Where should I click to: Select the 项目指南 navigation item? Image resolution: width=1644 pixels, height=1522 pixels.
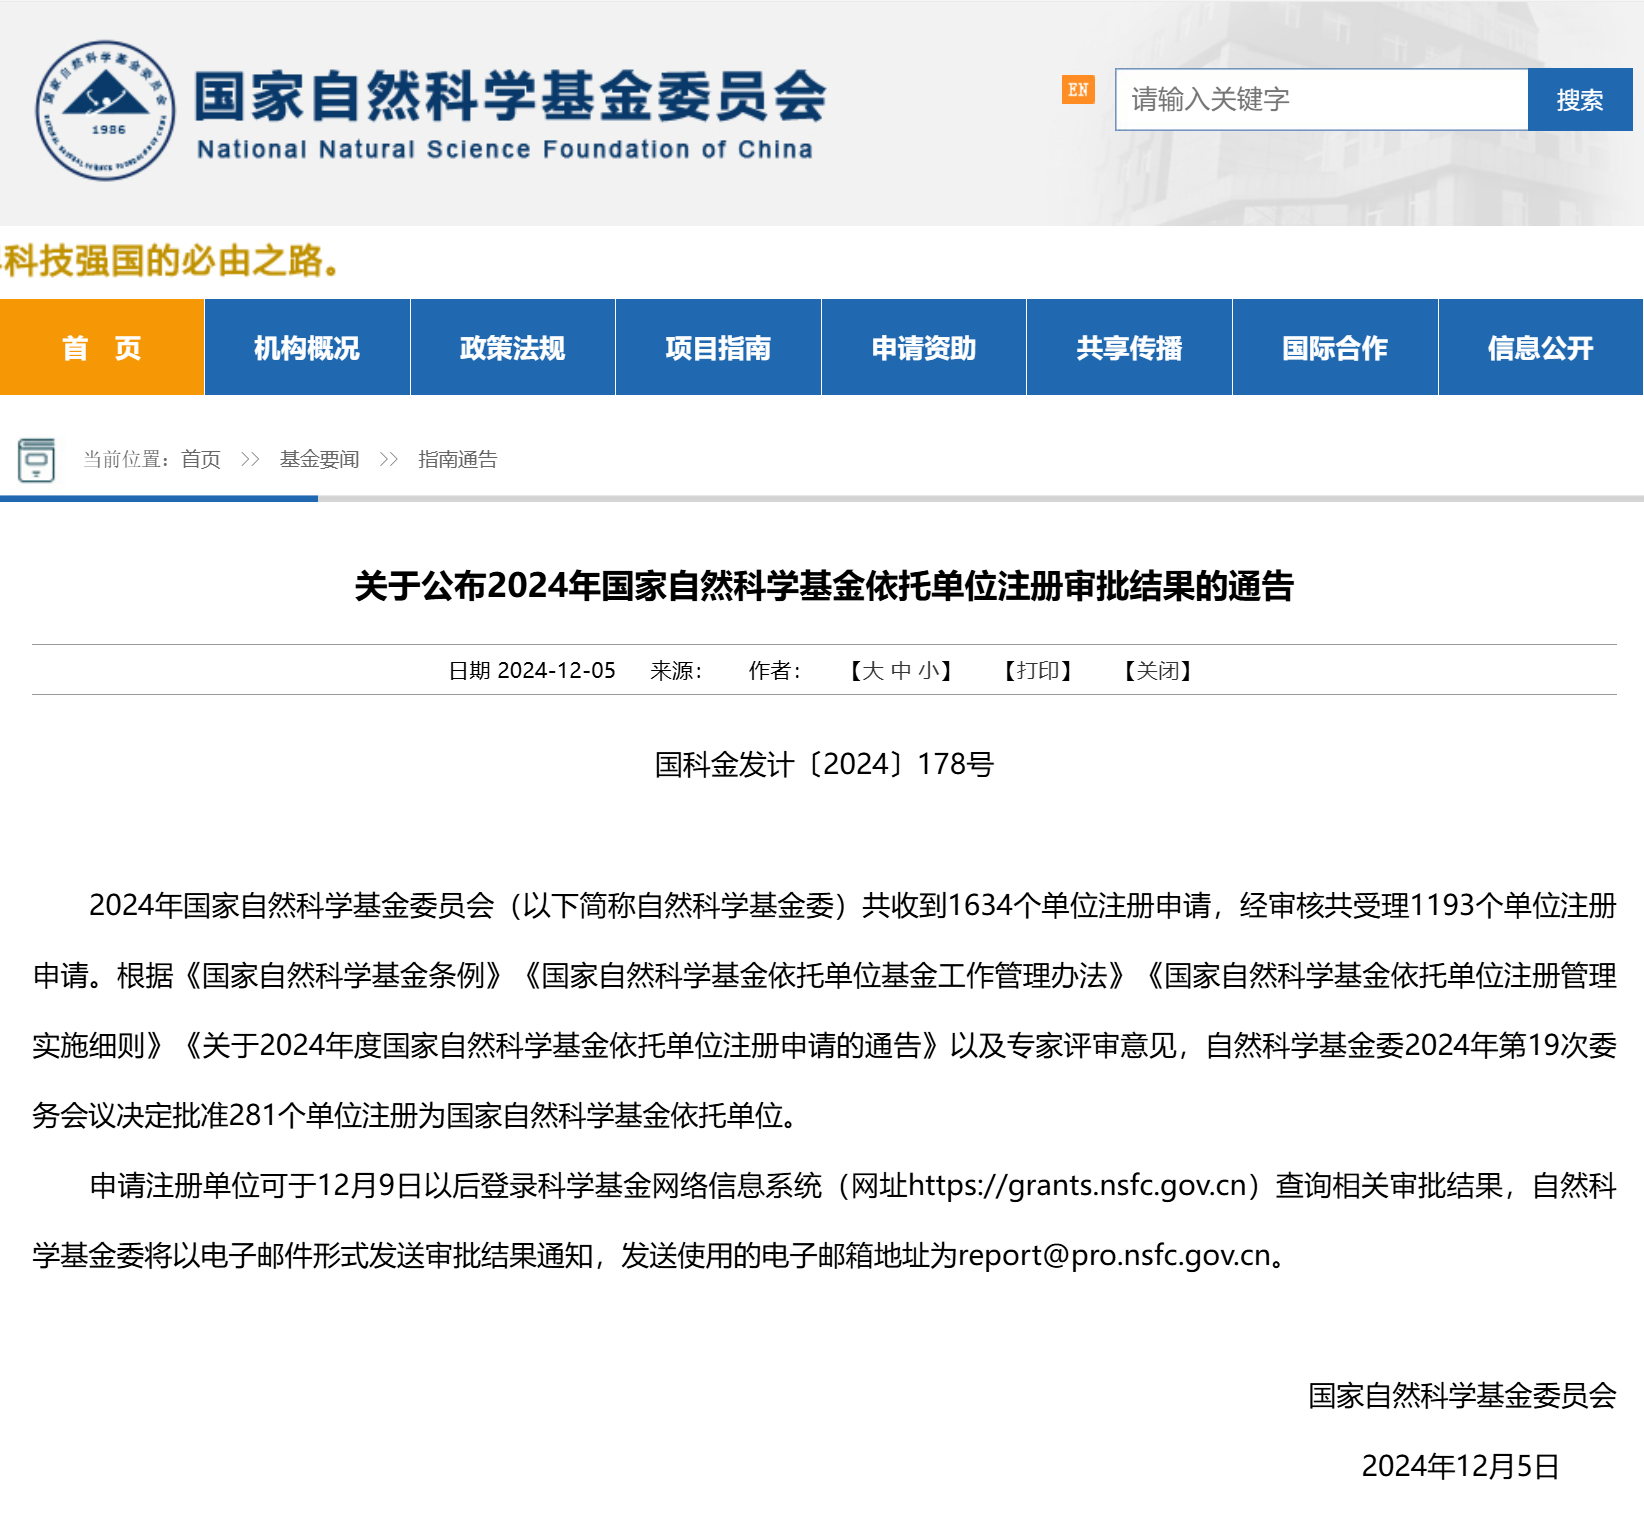tap(718, 348)
